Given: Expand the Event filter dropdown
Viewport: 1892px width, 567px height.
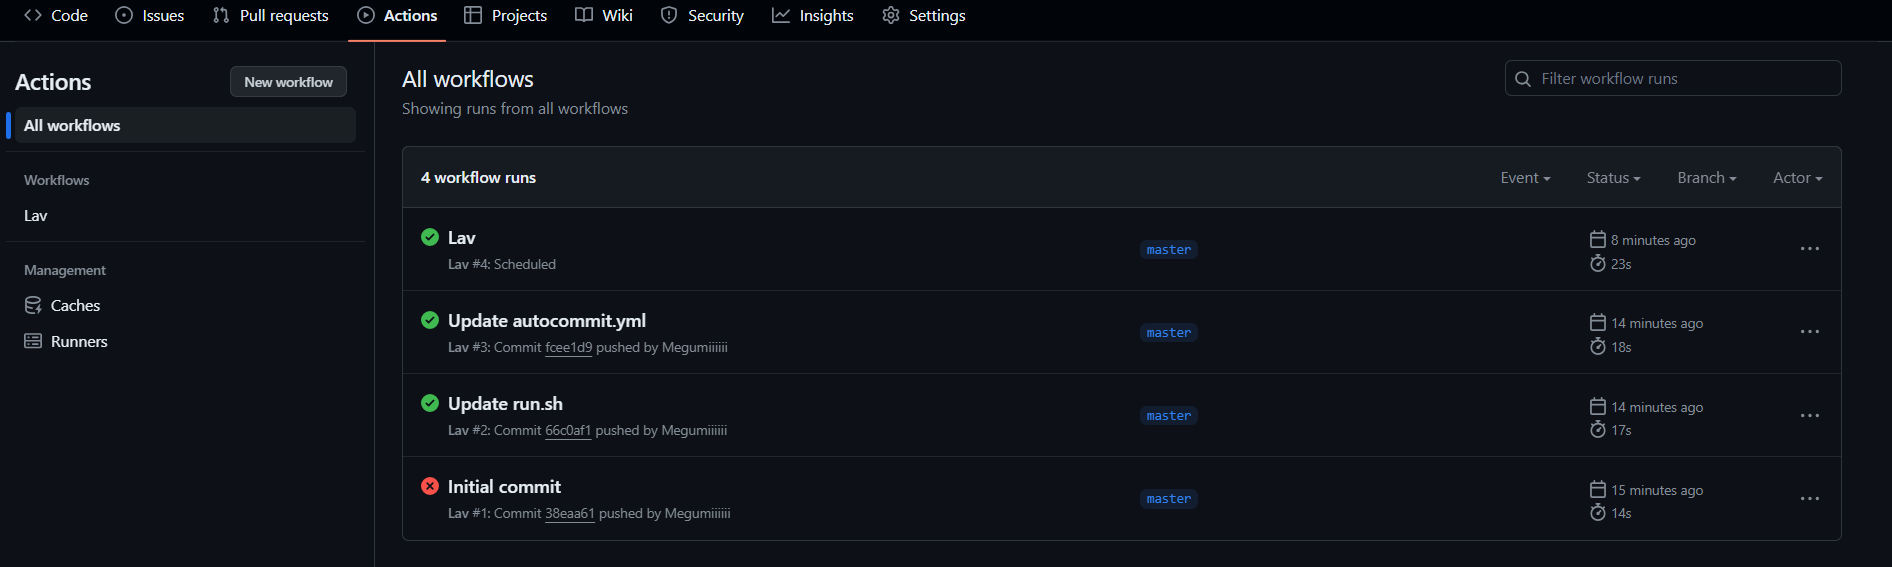Looking at the screenshot, I should pyautogui.click(x=1524, y=178).
